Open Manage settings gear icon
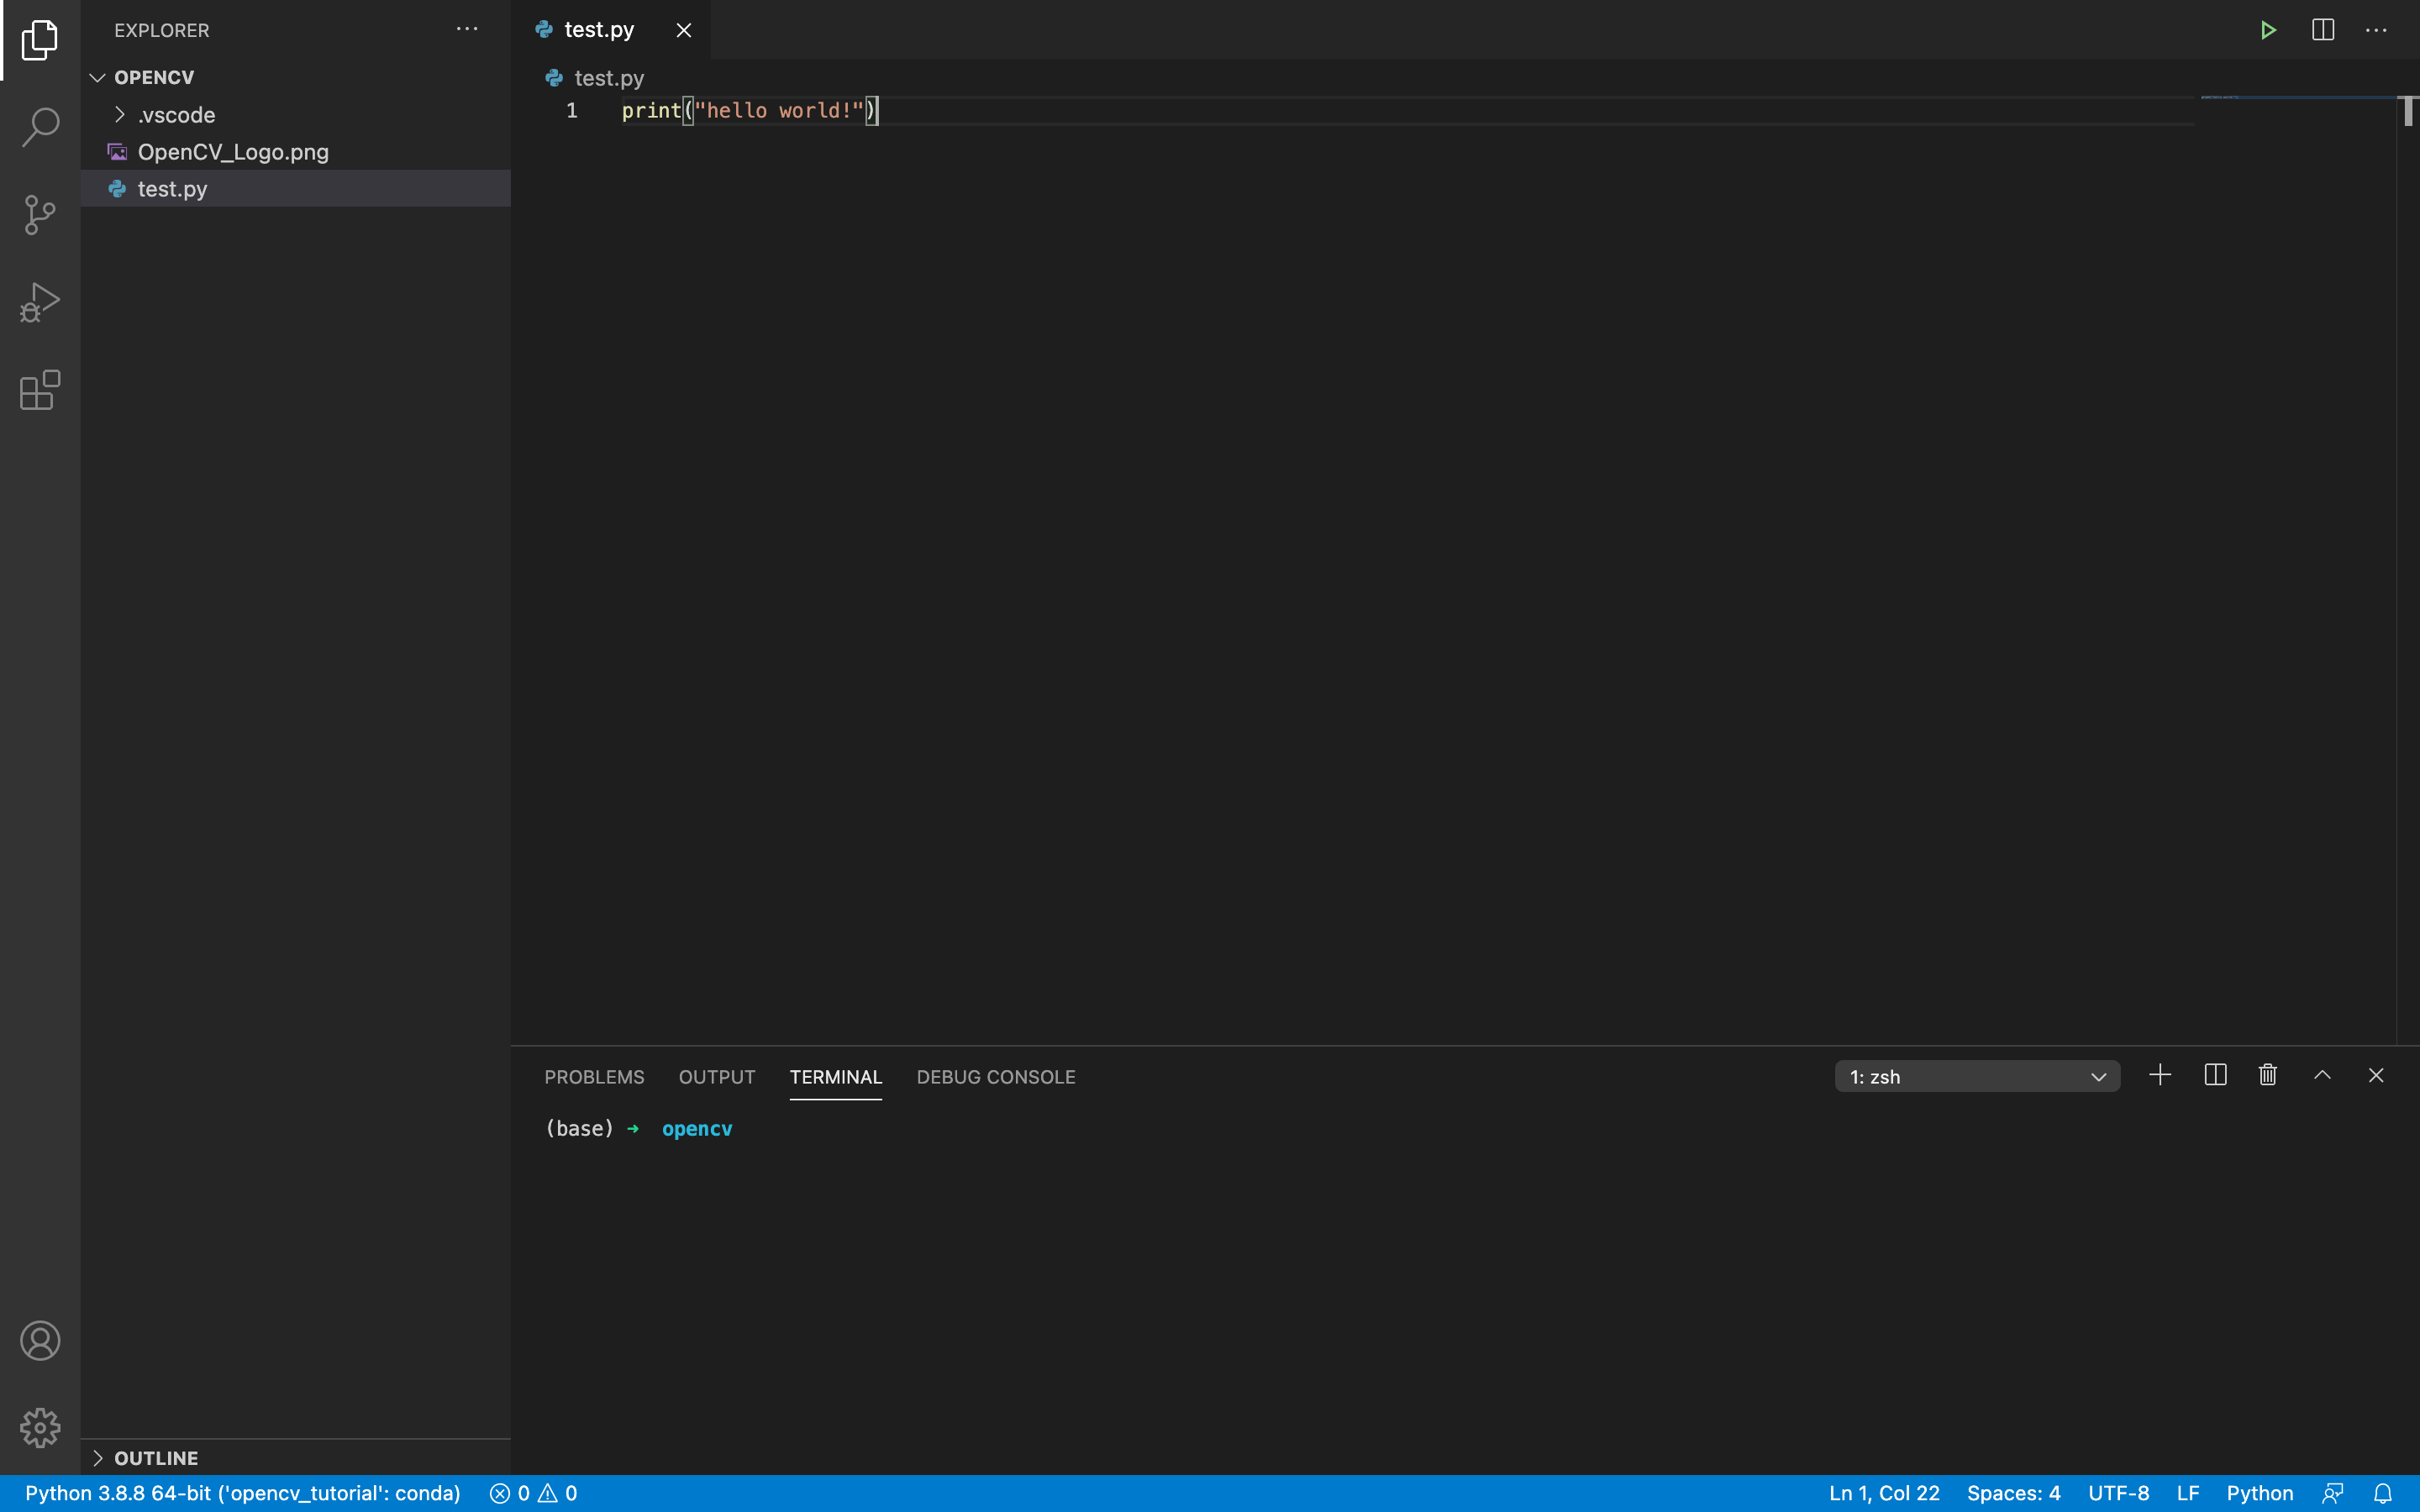2420x1512 pixels. [40, 1427]
